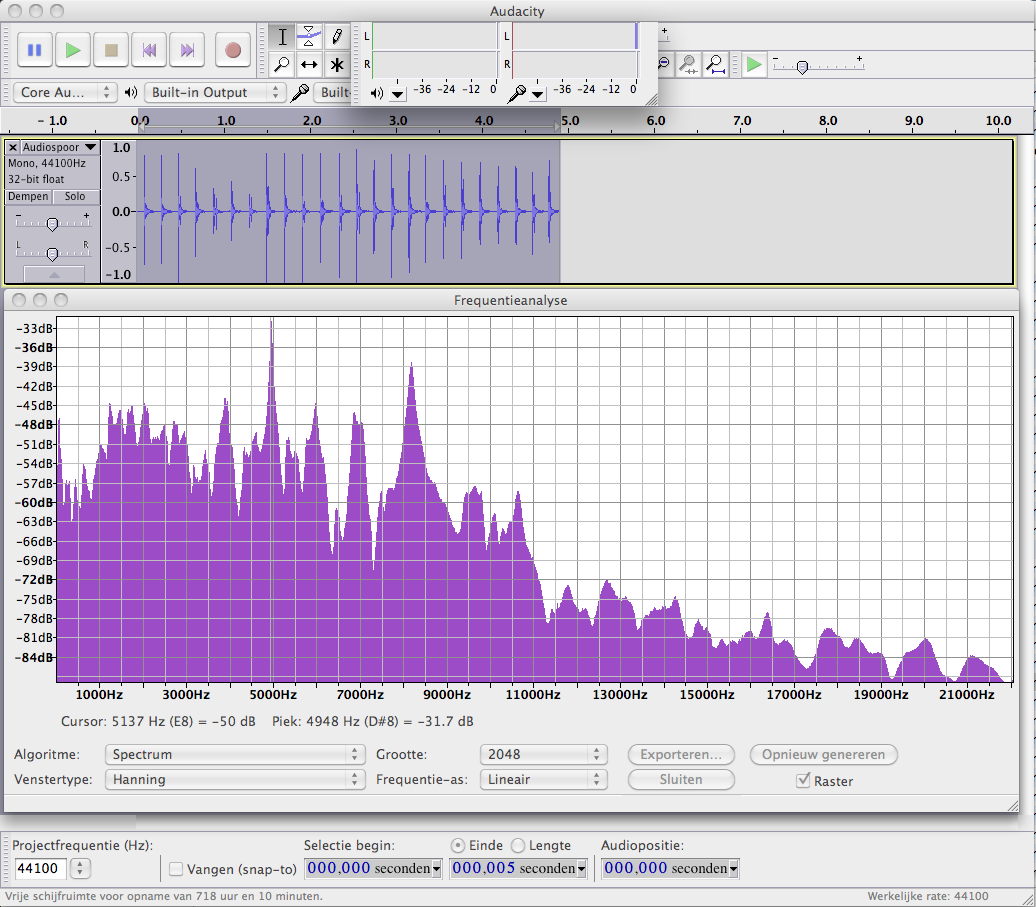Screen dimensions: 1036x907
Task: Click the Sluiten button
Action: [681, 779]
